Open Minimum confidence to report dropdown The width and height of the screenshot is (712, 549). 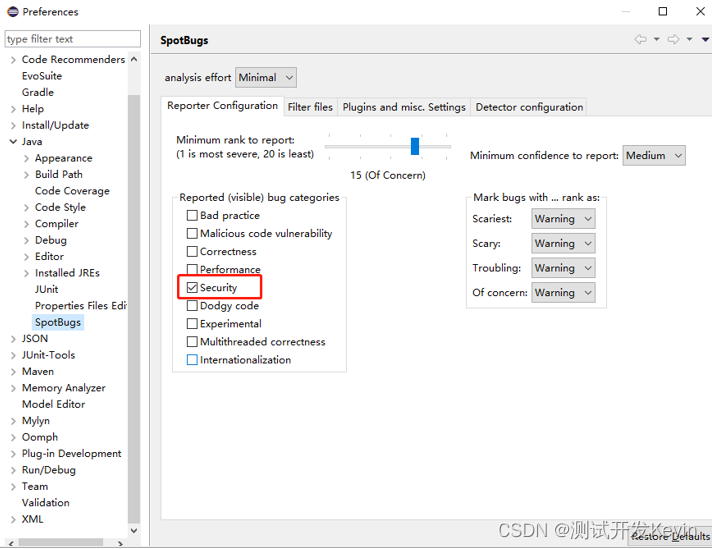pyautogui.click(x=654, y=155)
